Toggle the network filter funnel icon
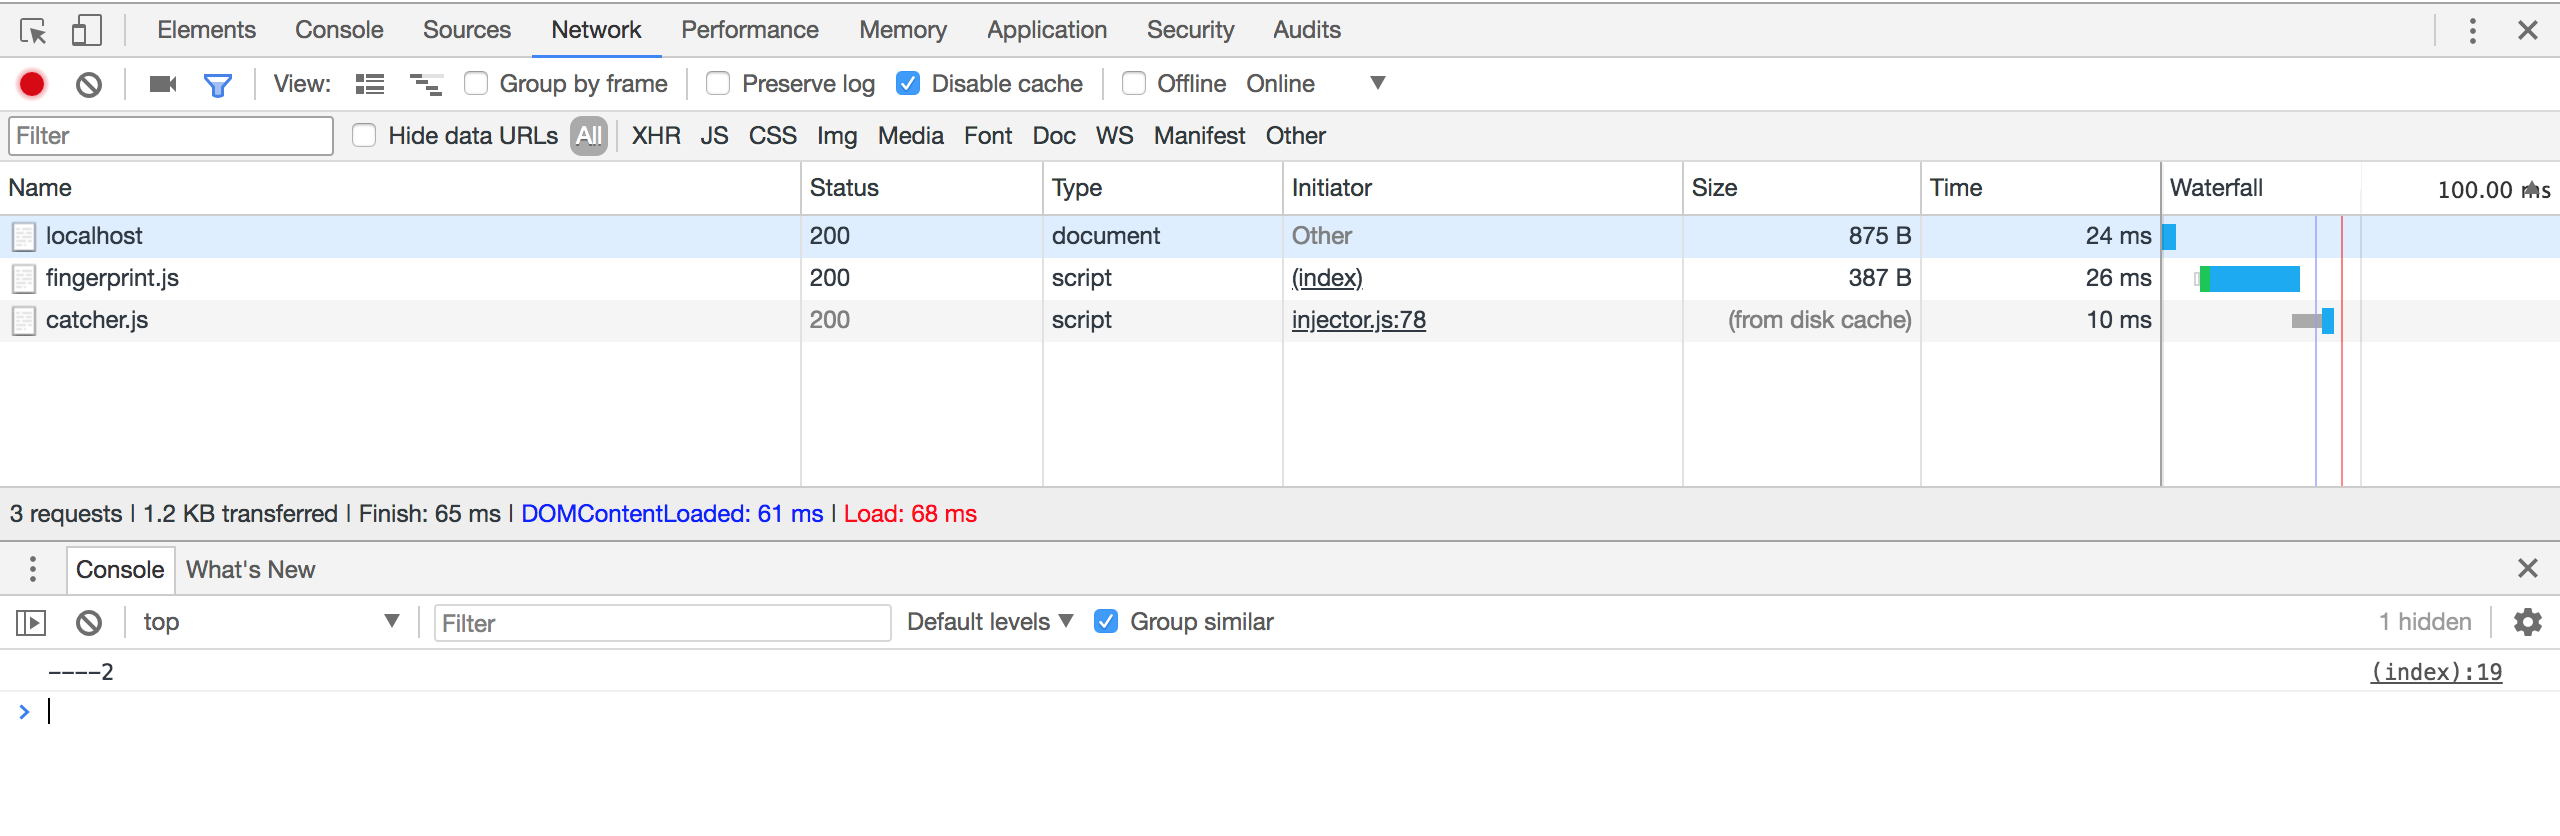 (217, 85)
